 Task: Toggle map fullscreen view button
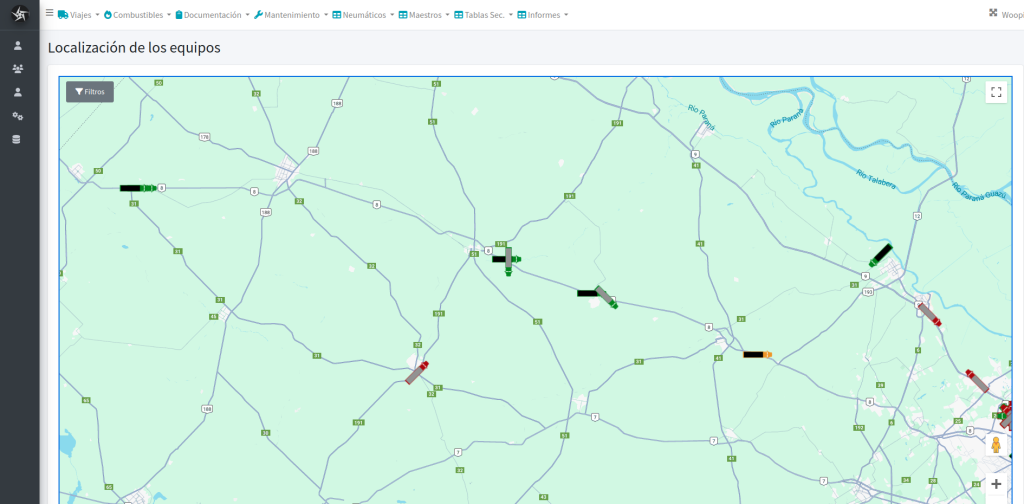tap(995, 92)
